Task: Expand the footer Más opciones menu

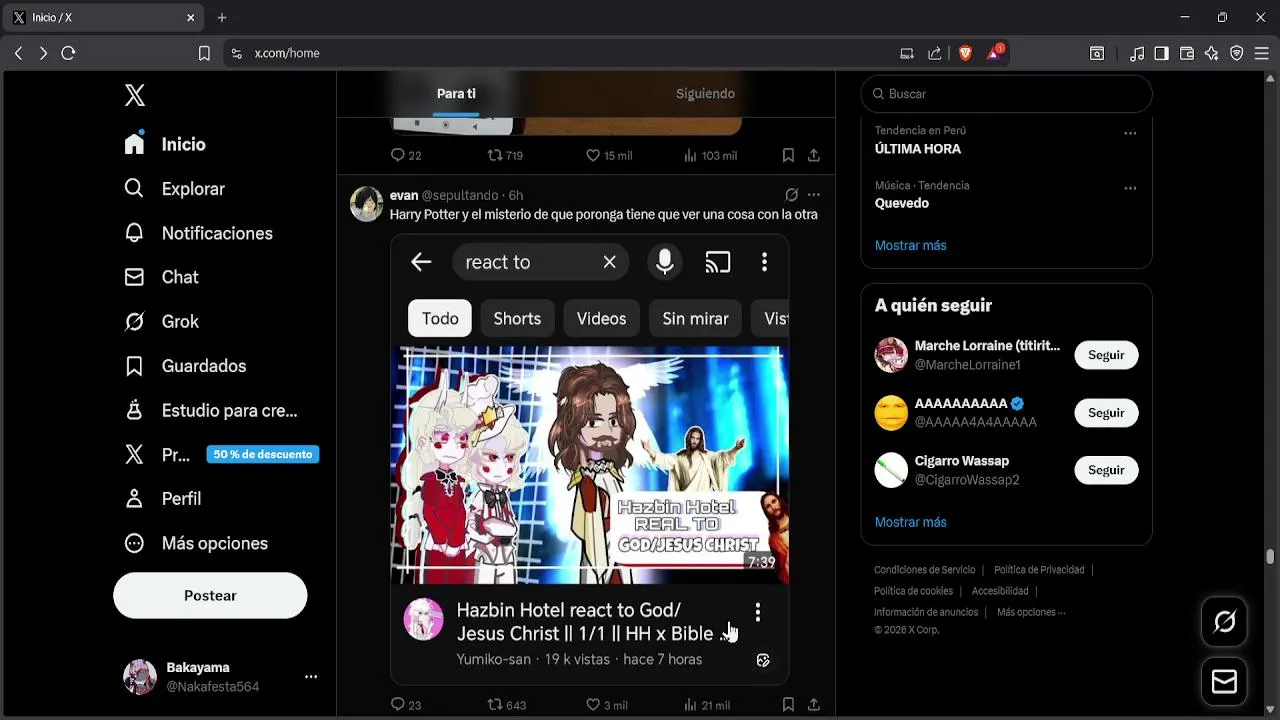Action: [x=1031, y=612]
